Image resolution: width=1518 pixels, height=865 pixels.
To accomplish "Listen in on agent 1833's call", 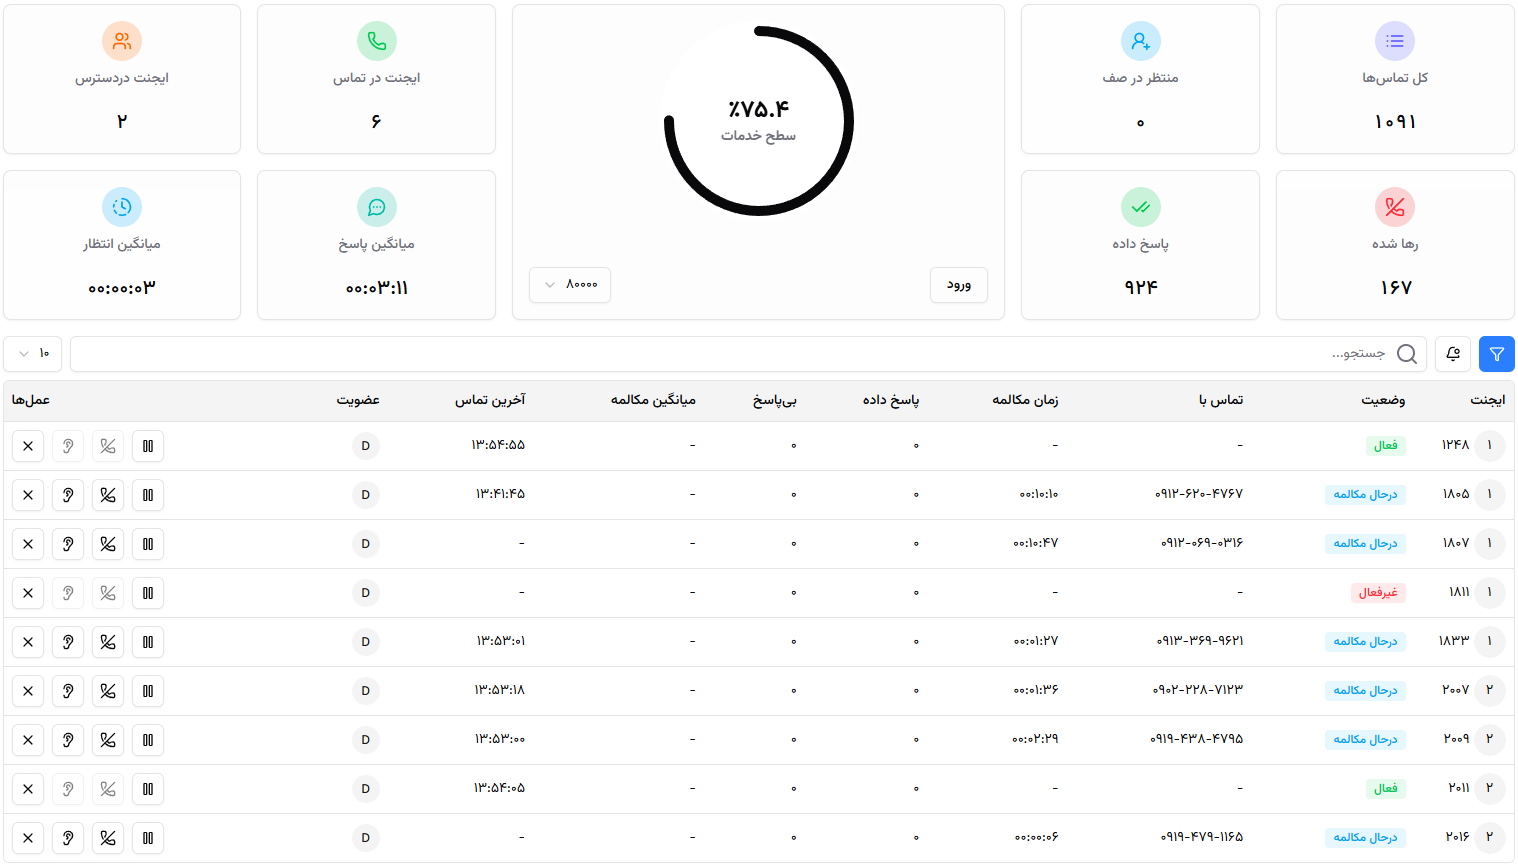I will pos(68,642).
